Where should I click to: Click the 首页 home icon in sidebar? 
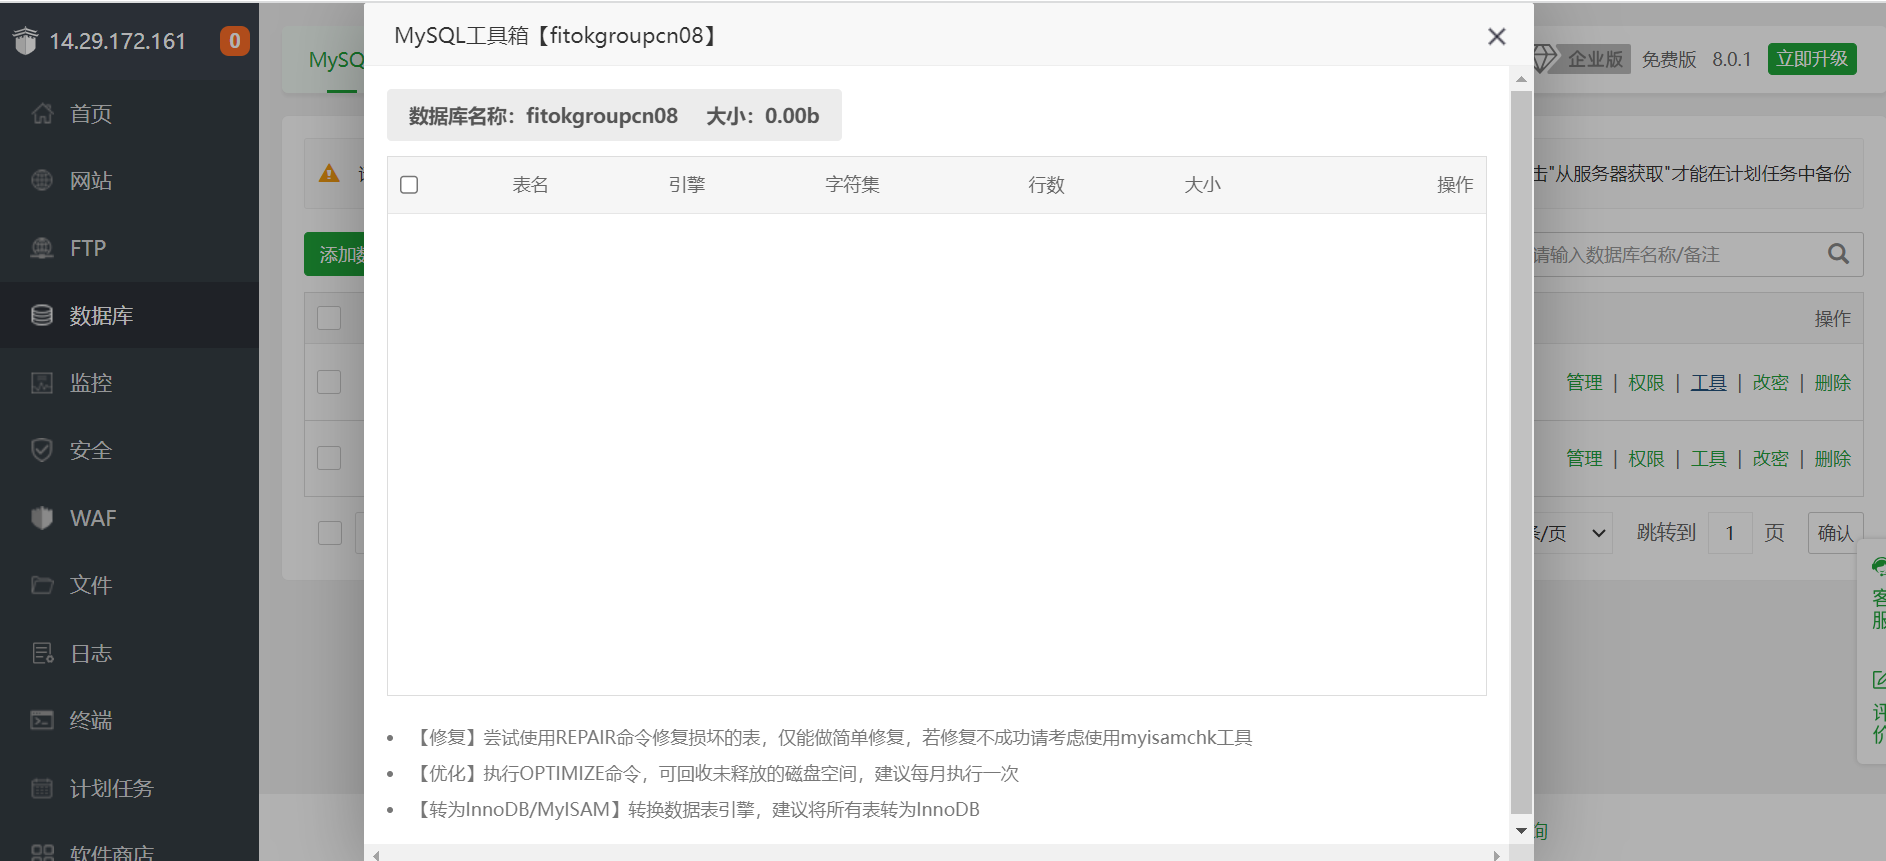[42, 114]
